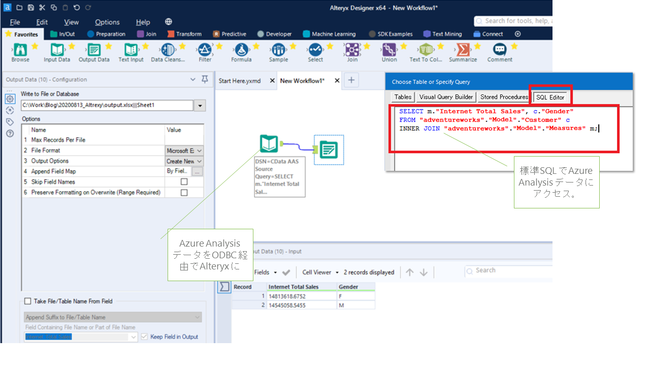Select the Select tool icon
The width and height of the screenshot is (650, 365).
click(315, 50)
